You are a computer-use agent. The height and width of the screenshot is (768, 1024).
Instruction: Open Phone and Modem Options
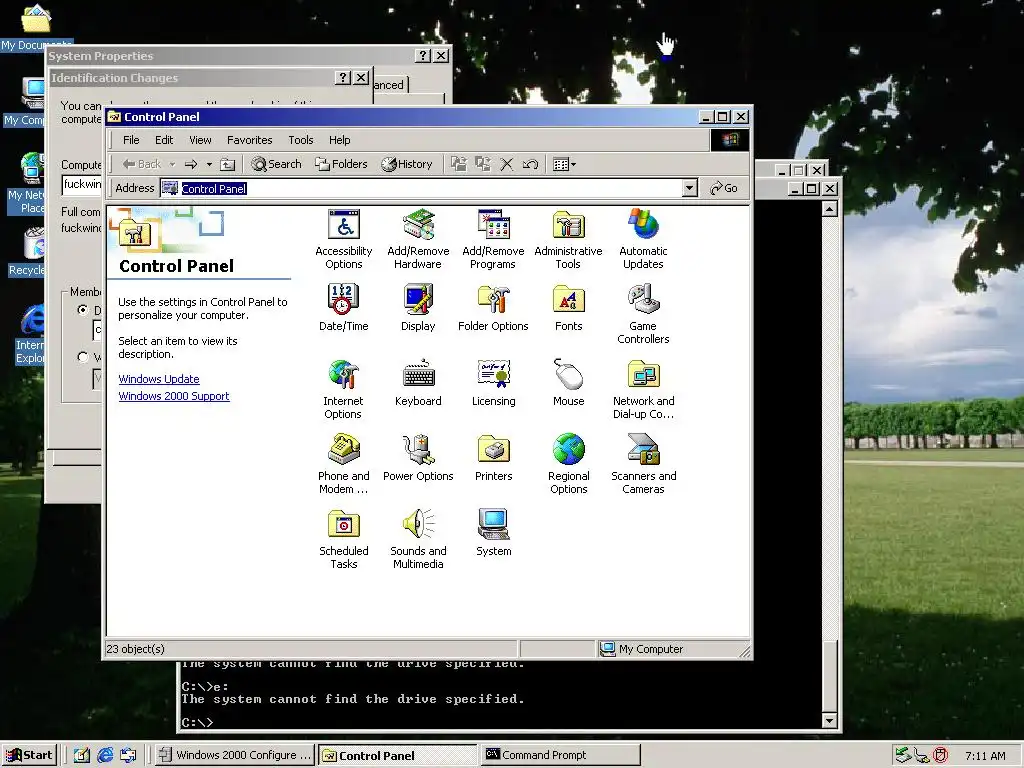pos(344,464)
